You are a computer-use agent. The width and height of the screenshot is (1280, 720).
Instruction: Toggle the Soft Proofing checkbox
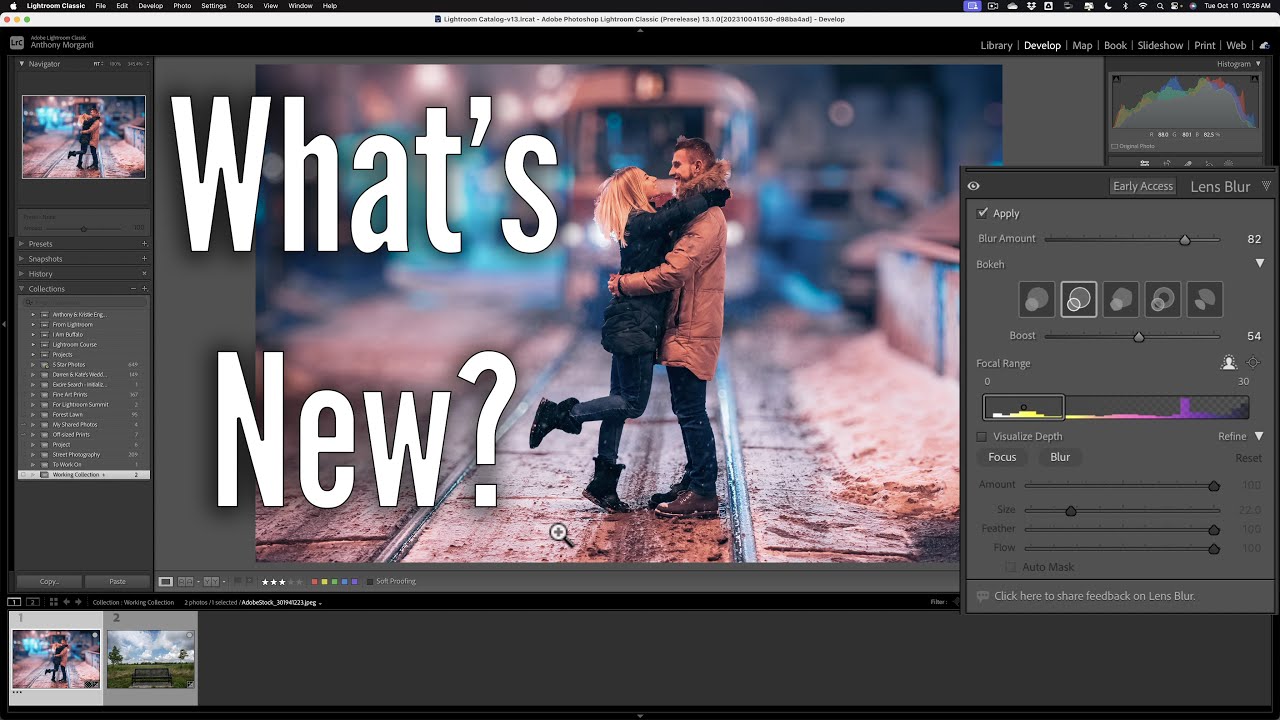370,581
